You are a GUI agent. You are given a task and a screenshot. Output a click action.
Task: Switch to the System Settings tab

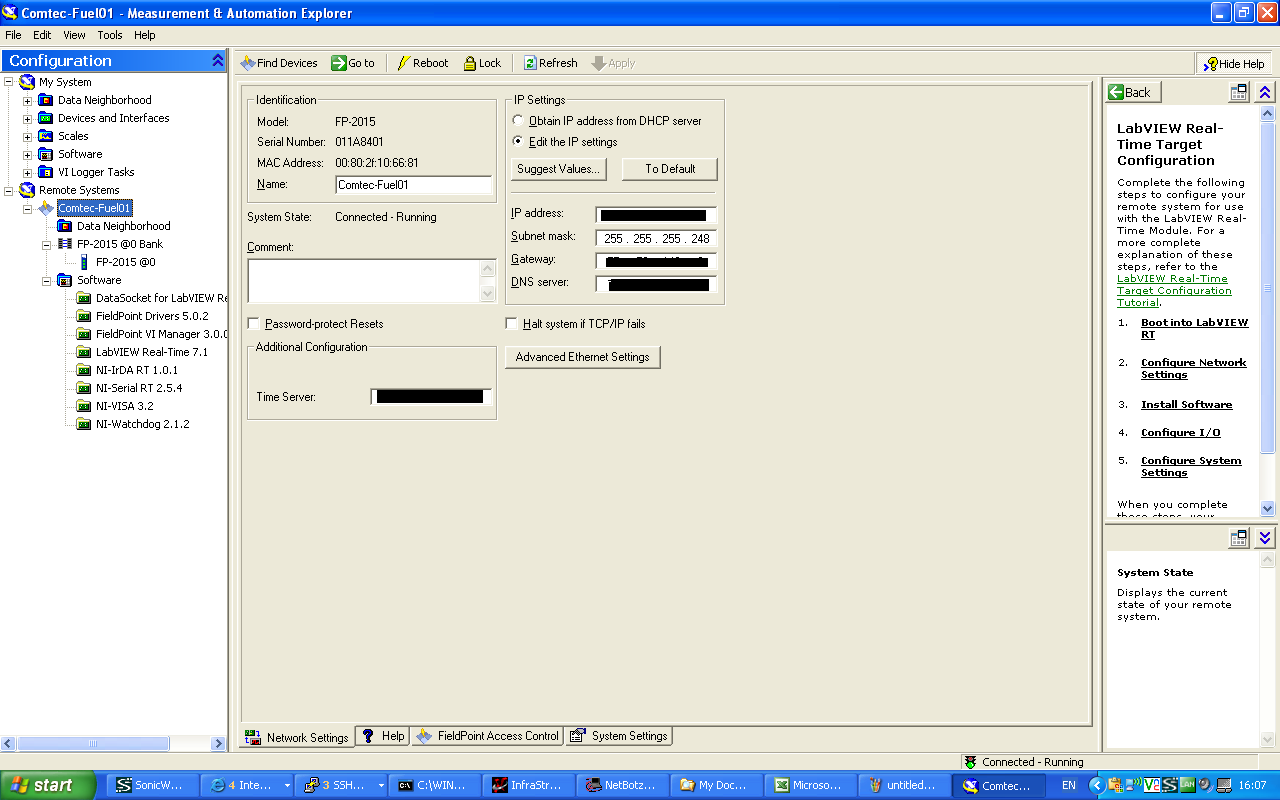[619, 736]
